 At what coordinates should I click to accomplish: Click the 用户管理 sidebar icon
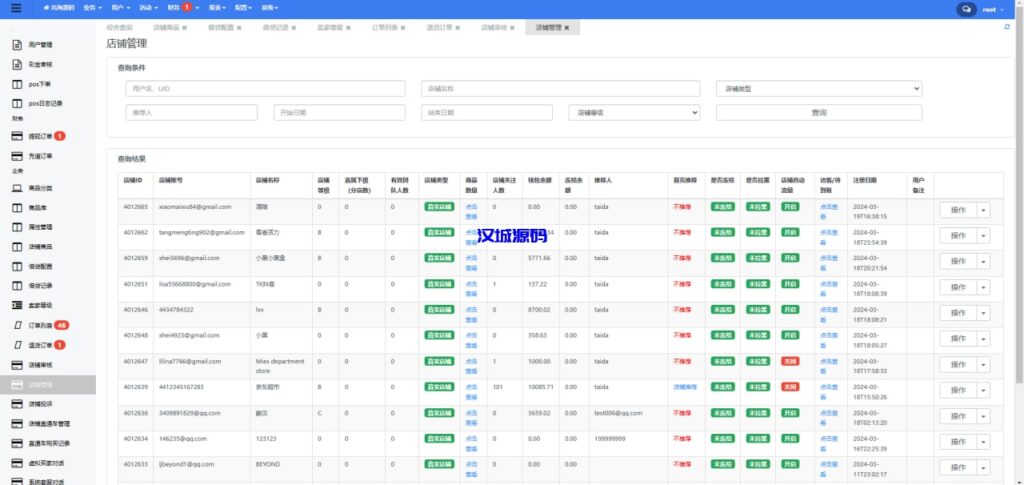(x=17, y=45)
